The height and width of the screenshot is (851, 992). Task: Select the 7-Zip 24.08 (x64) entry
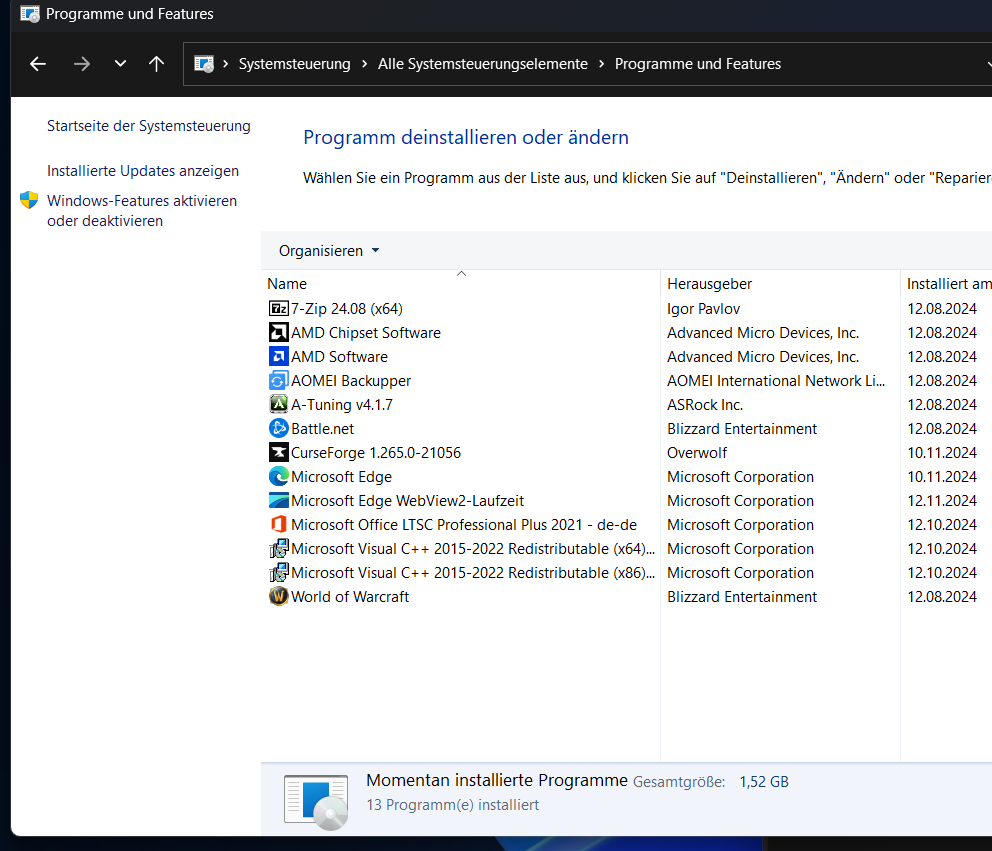[347, 309]
